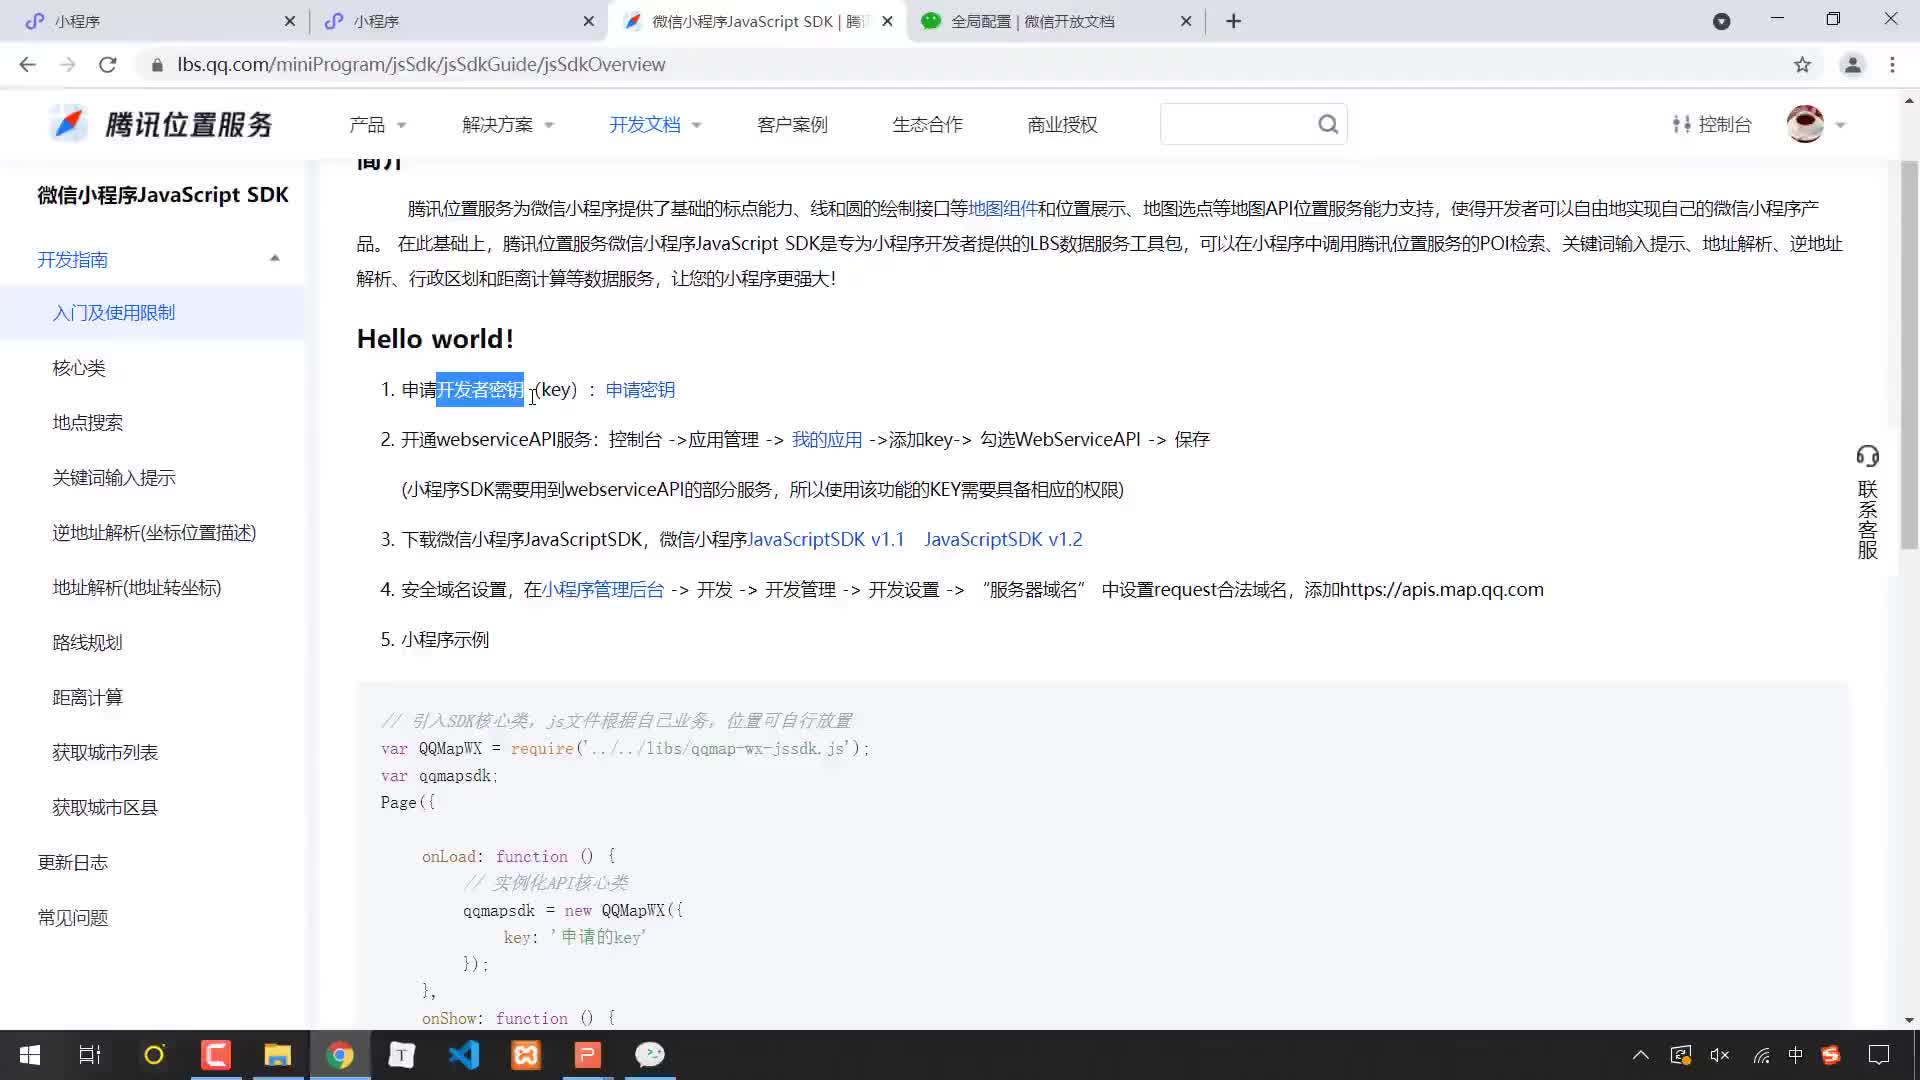Open the notification center icon
1920x1080 pixels.
coord(1879,1055)
